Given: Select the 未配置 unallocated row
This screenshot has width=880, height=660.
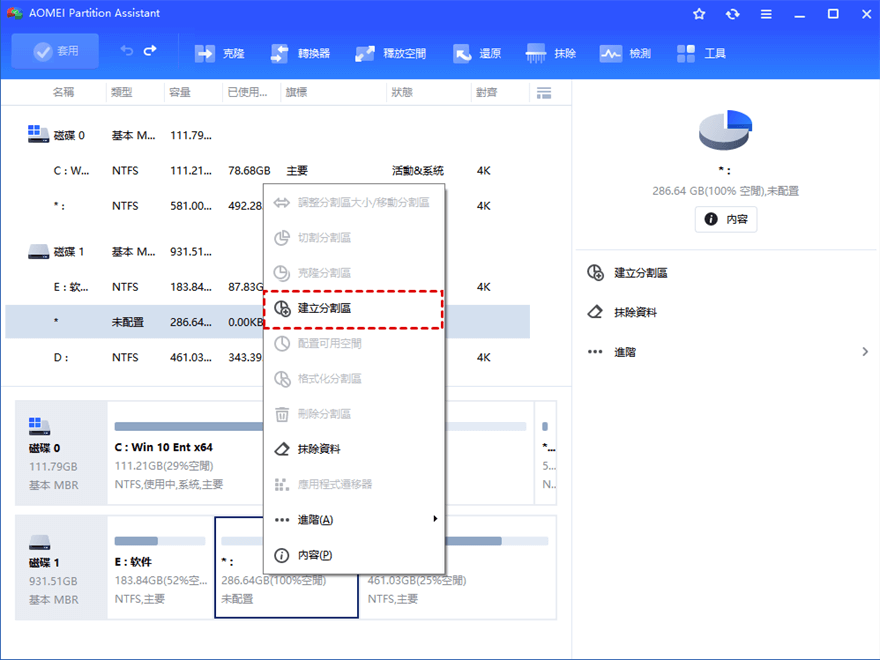Looking at the screenshot, I should [x=267, y=322].
